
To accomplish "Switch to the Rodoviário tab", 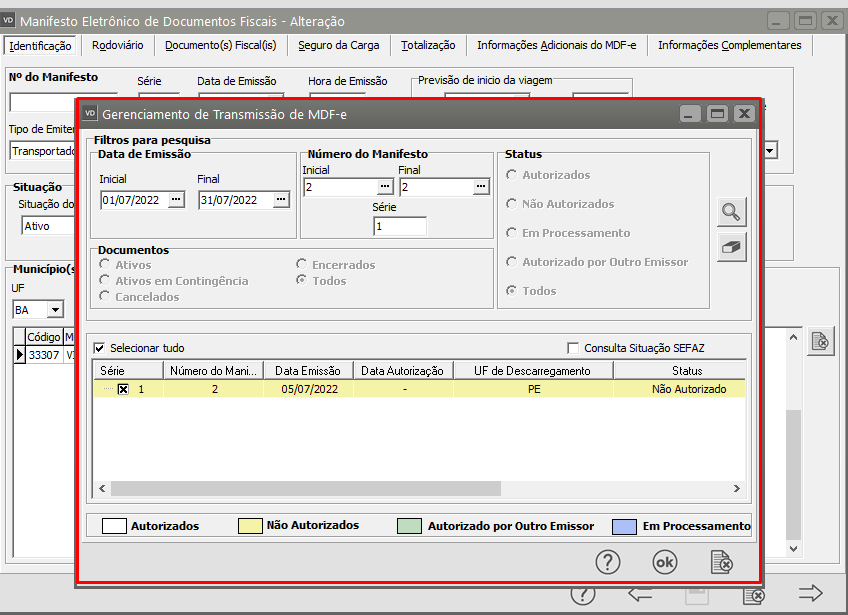I will (117, 45).
